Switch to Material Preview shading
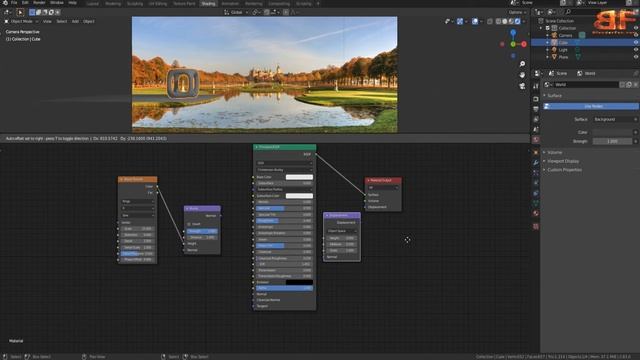The width and height of the screenshot is (640, 360). 511,21
